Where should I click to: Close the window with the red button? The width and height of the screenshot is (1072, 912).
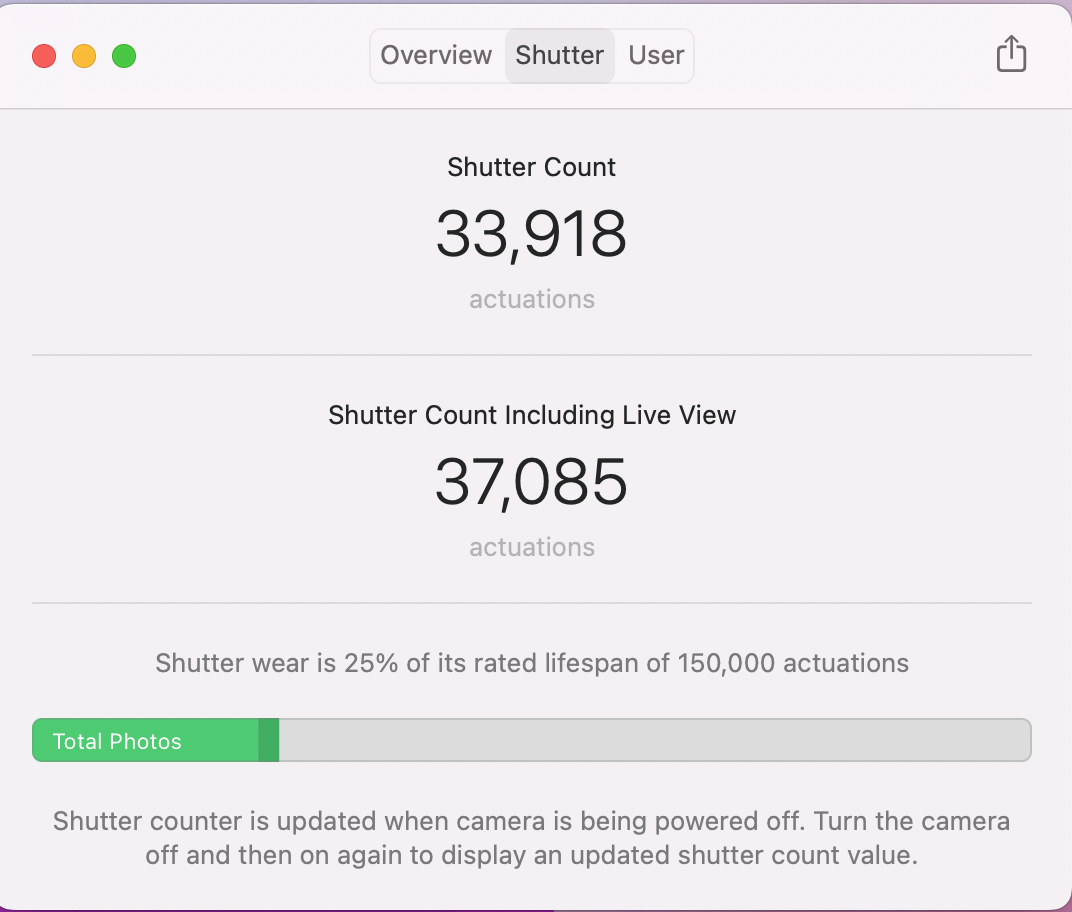click(x=44, y=56)
